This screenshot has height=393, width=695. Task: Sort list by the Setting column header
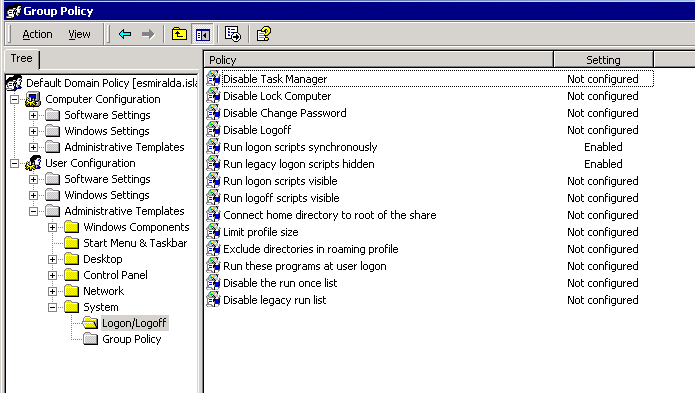coord(603,59)
